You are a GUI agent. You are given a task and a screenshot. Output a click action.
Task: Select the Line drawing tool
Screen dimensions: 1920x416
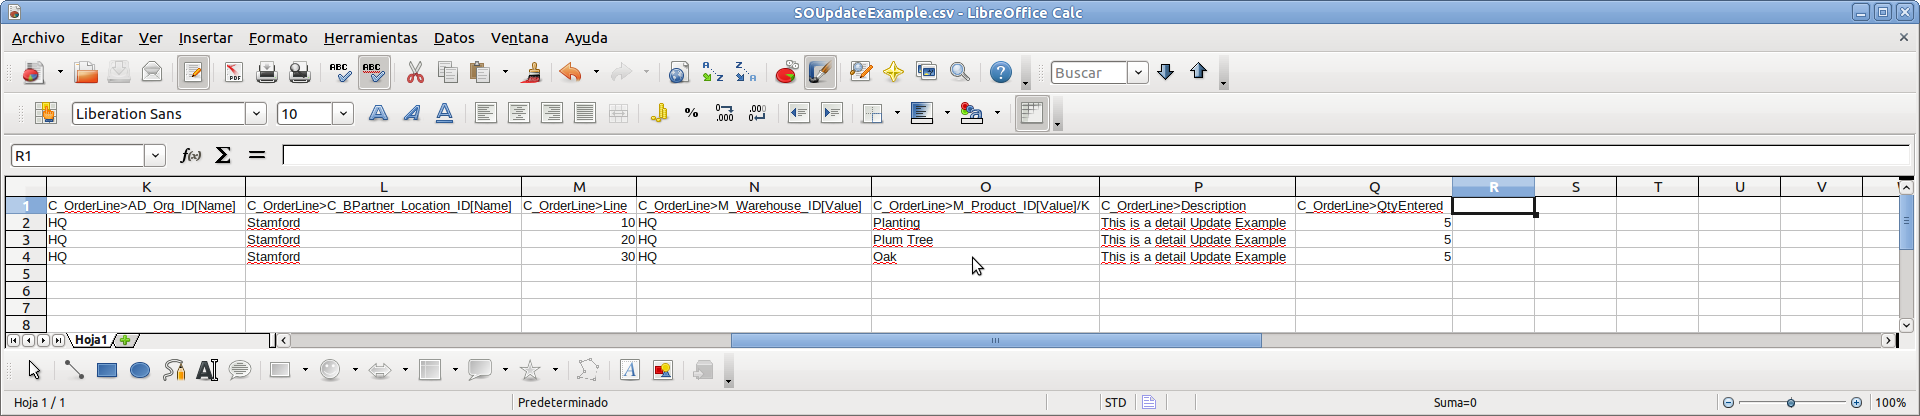pyautogui.click(x=74, y=370)
